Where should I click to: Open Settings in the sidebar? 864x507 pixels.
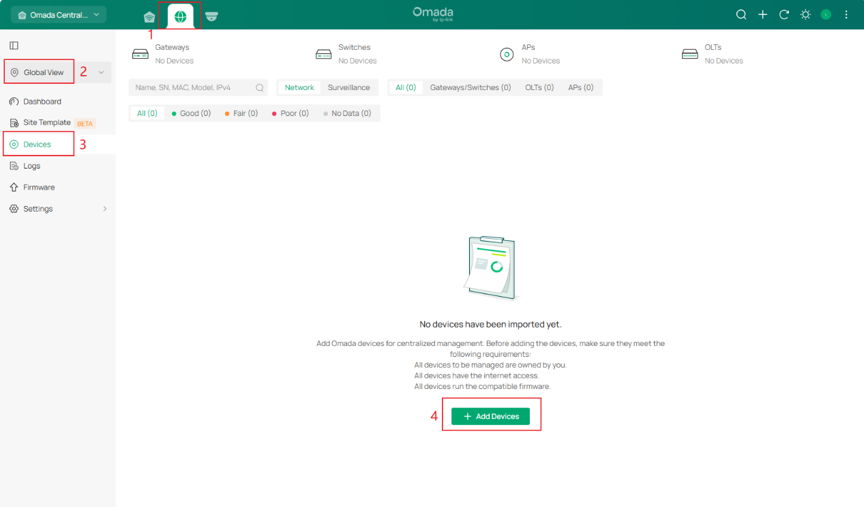37,209
